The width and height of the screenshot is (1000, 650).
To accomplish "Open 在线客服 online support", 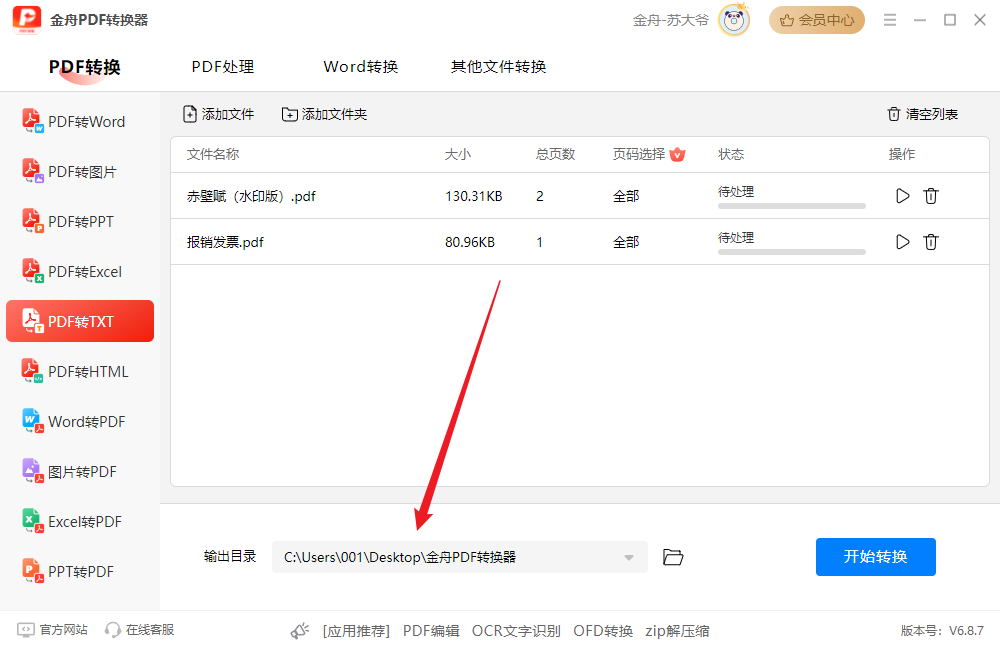I will point(140,630).
